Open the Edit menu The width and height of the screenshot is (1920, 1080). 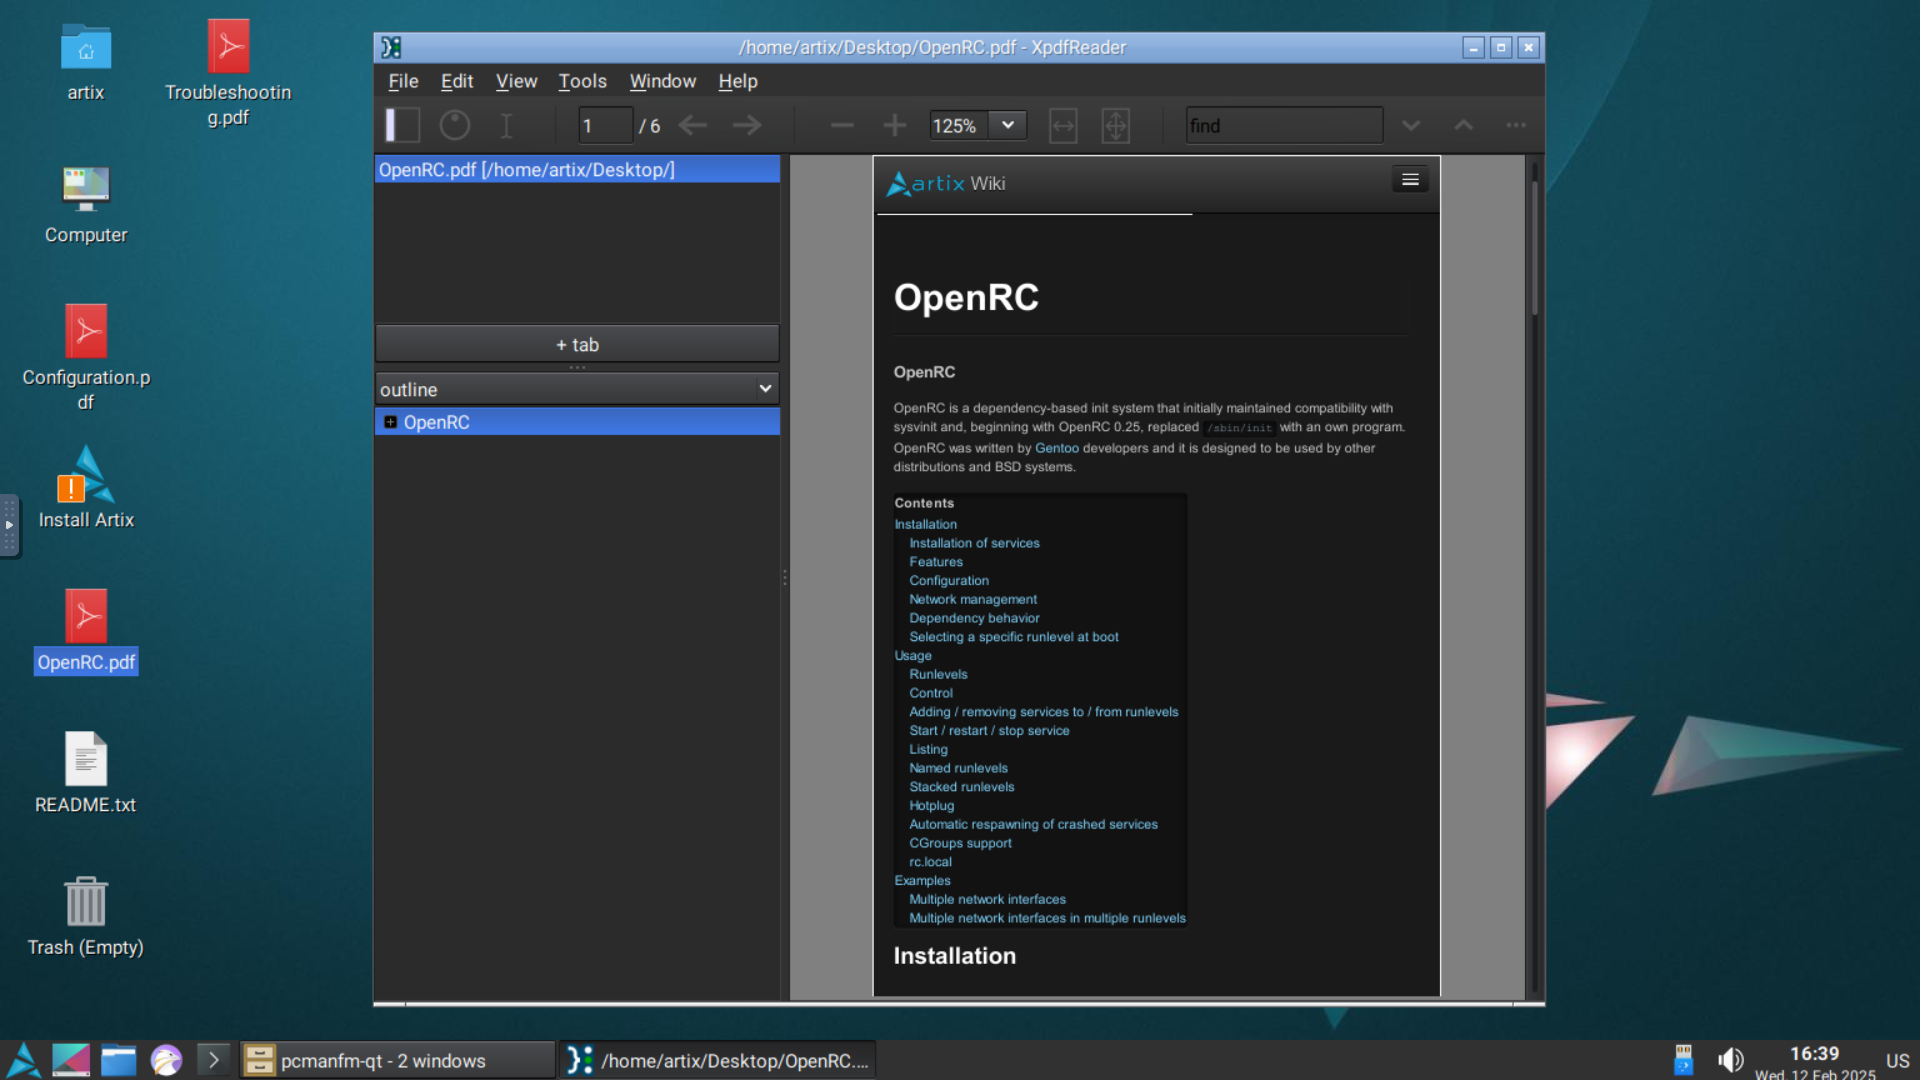click(x=457, y=81)
